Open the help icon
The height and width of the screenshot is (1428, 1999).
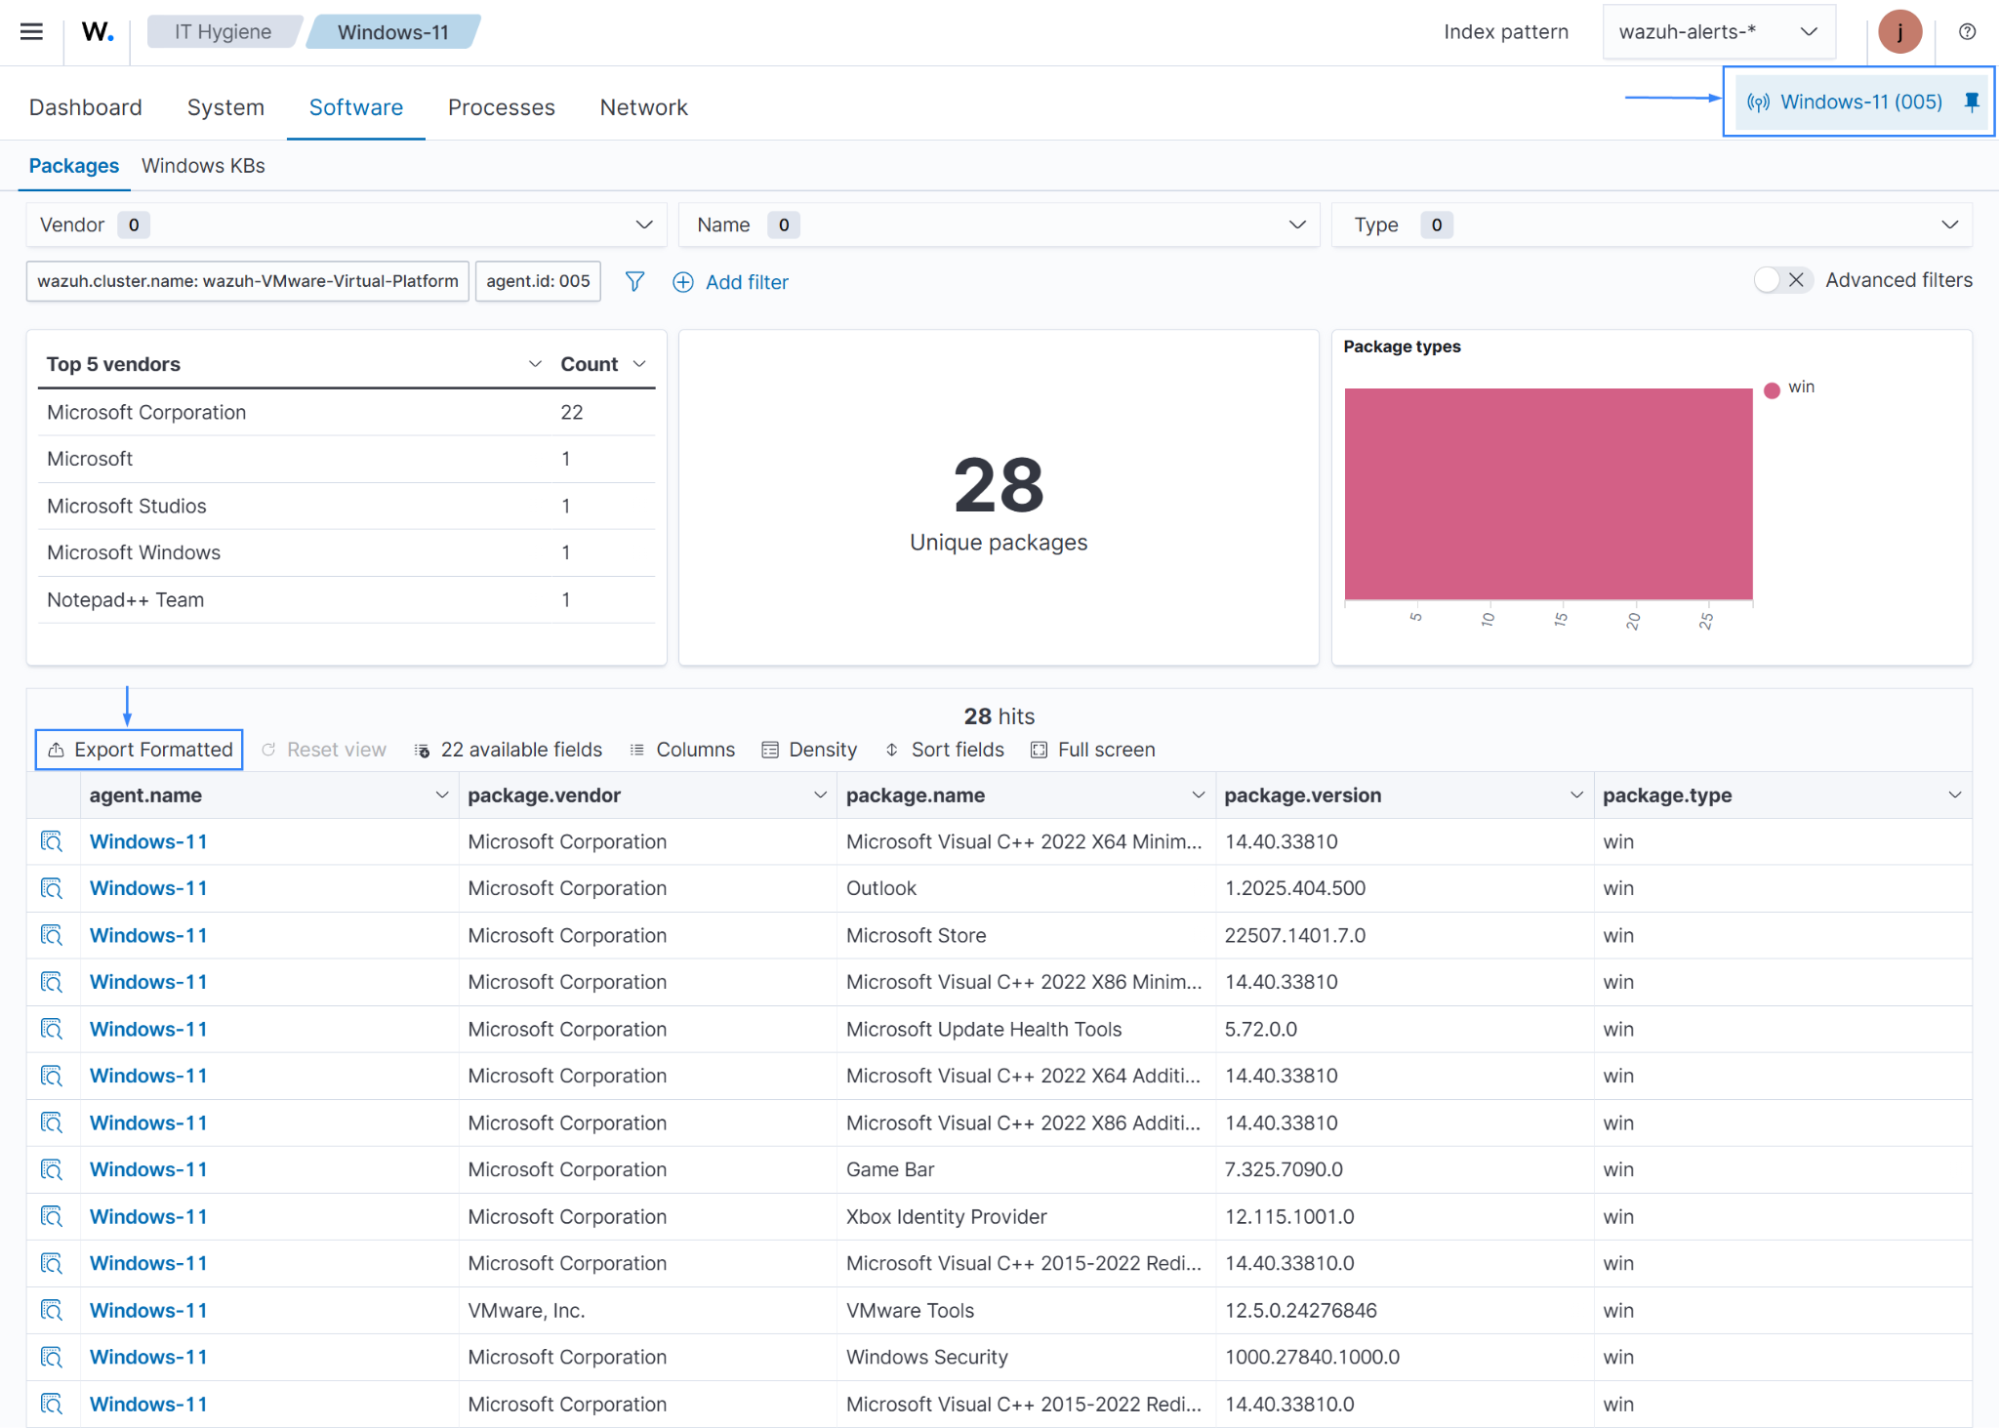1966,32
